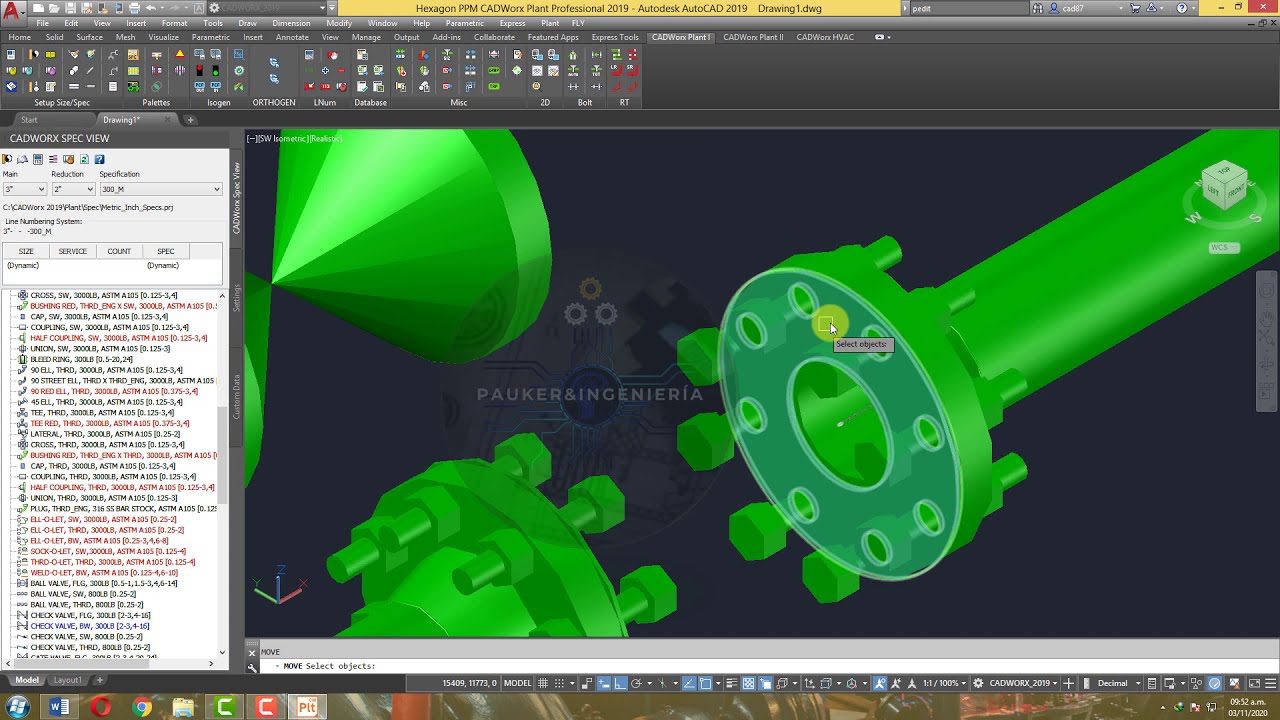Click the MODEL space button in status bar

click(517, 683)
